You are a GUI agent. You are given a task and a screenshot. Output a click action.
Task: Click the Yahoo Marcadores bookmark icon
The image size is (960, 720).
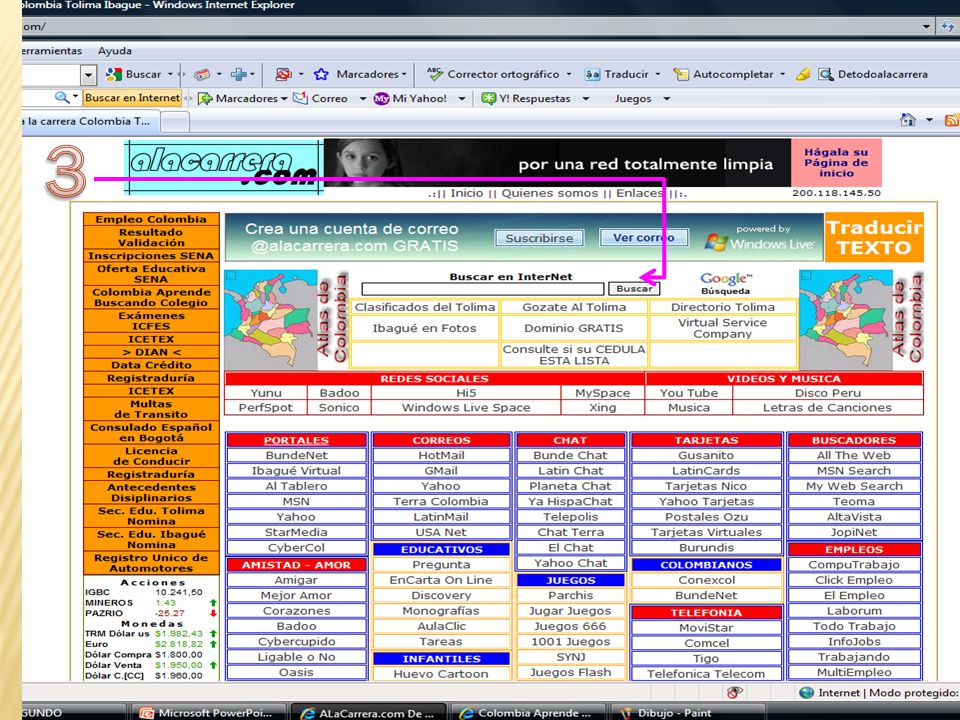pos(205,98)
